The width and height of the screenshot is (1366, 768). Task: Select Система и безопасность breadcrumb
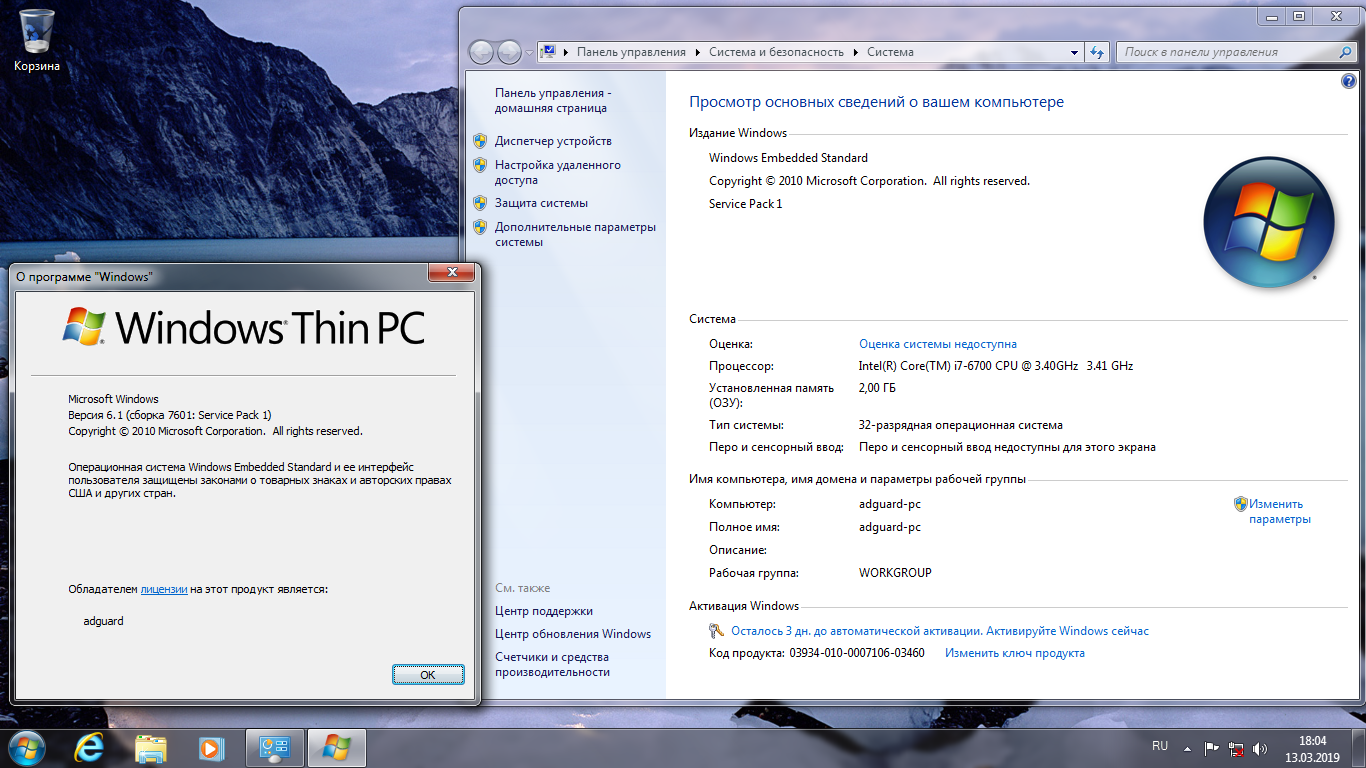pos(776,52)
